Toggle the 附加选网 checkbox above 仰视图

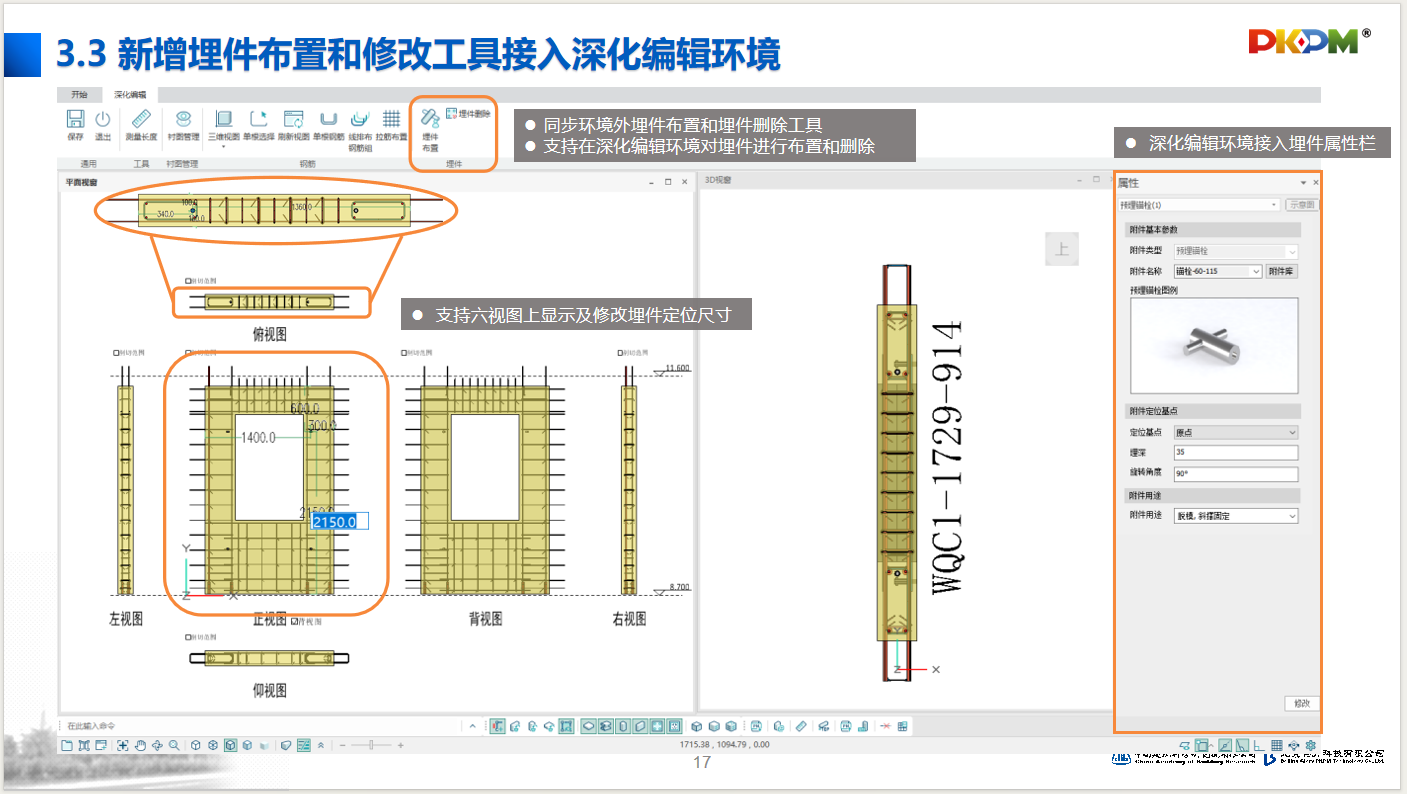point(189,637)
